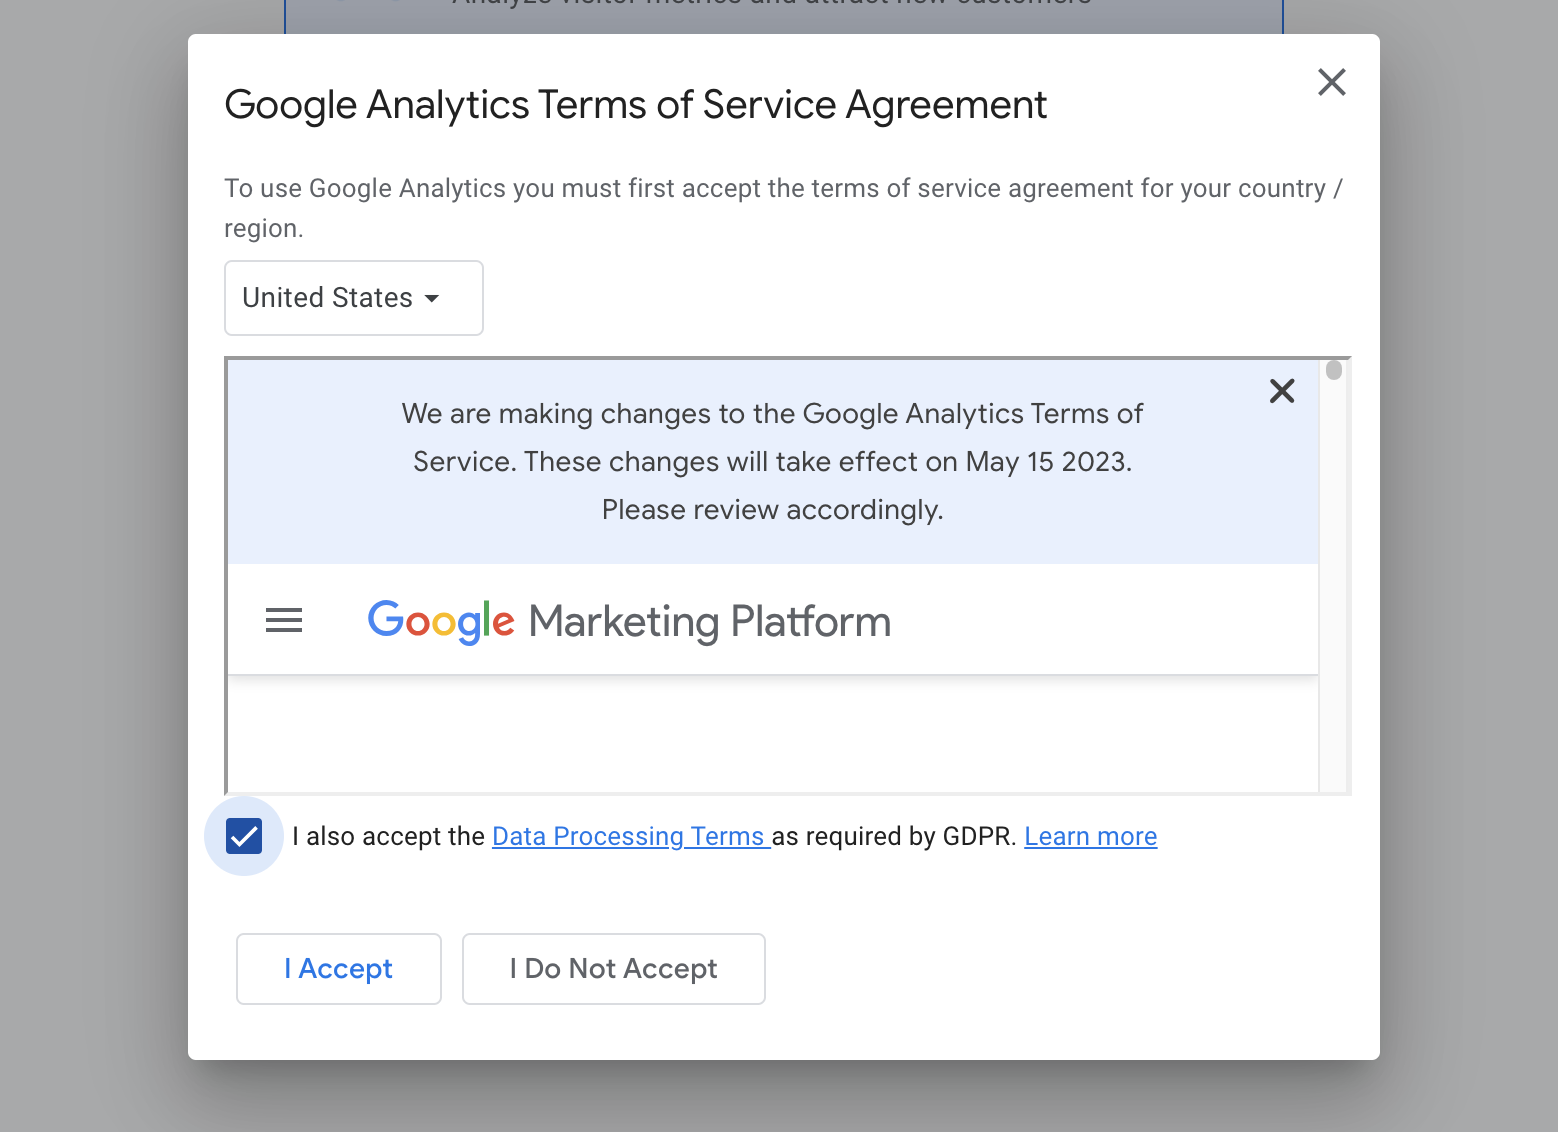Uncheck the Data Processing Terms acceptance checkbox
The height and width of the screenshot is (1132, 1558).
pyautogui.click(x=244, y=836)
